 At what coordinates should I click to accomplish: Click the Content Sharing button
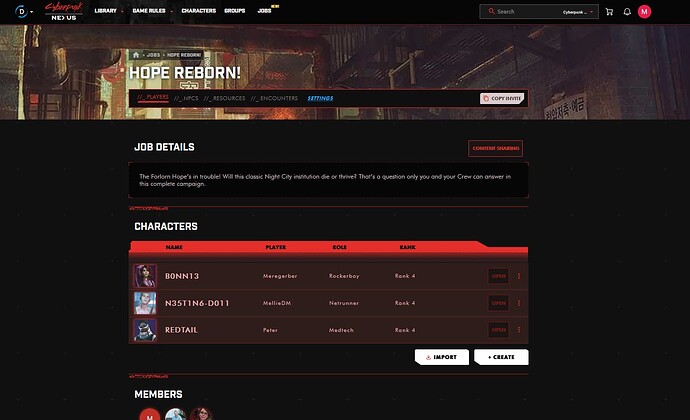[x=495, y=148]
